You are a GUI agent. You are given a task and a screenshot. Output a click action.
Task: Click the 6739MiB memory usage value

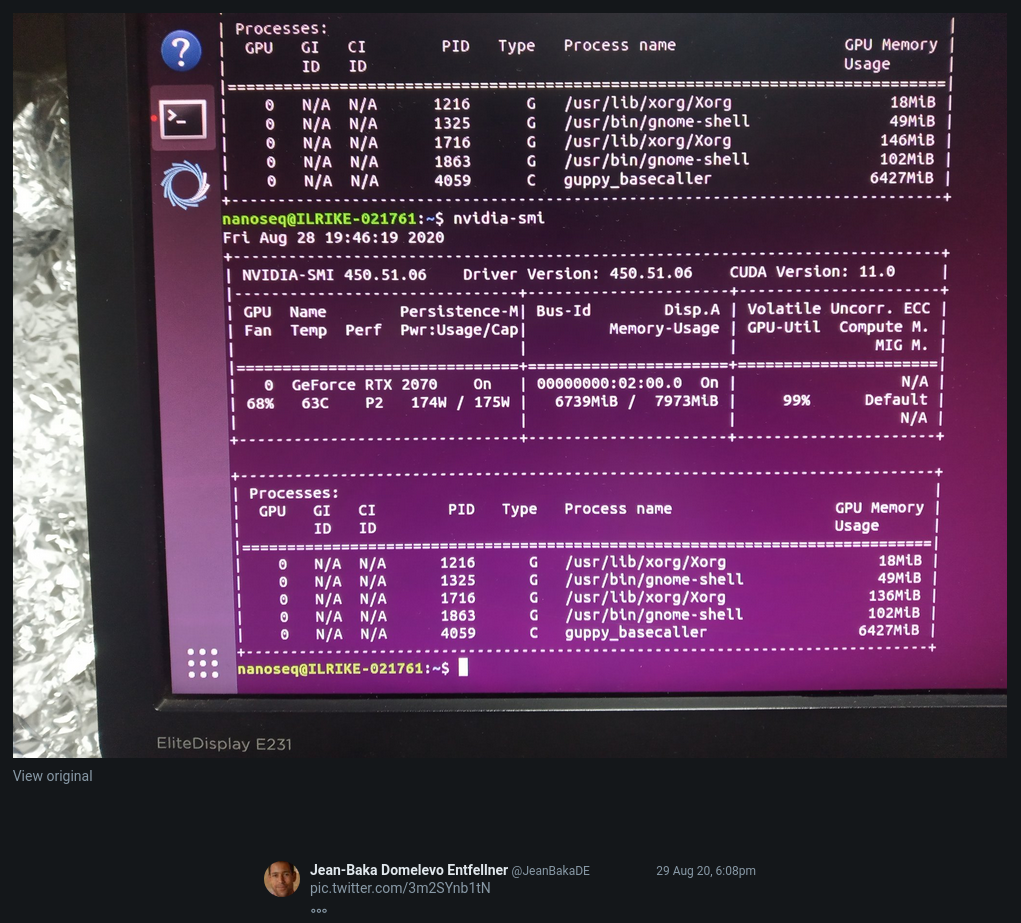coord(585,401)
